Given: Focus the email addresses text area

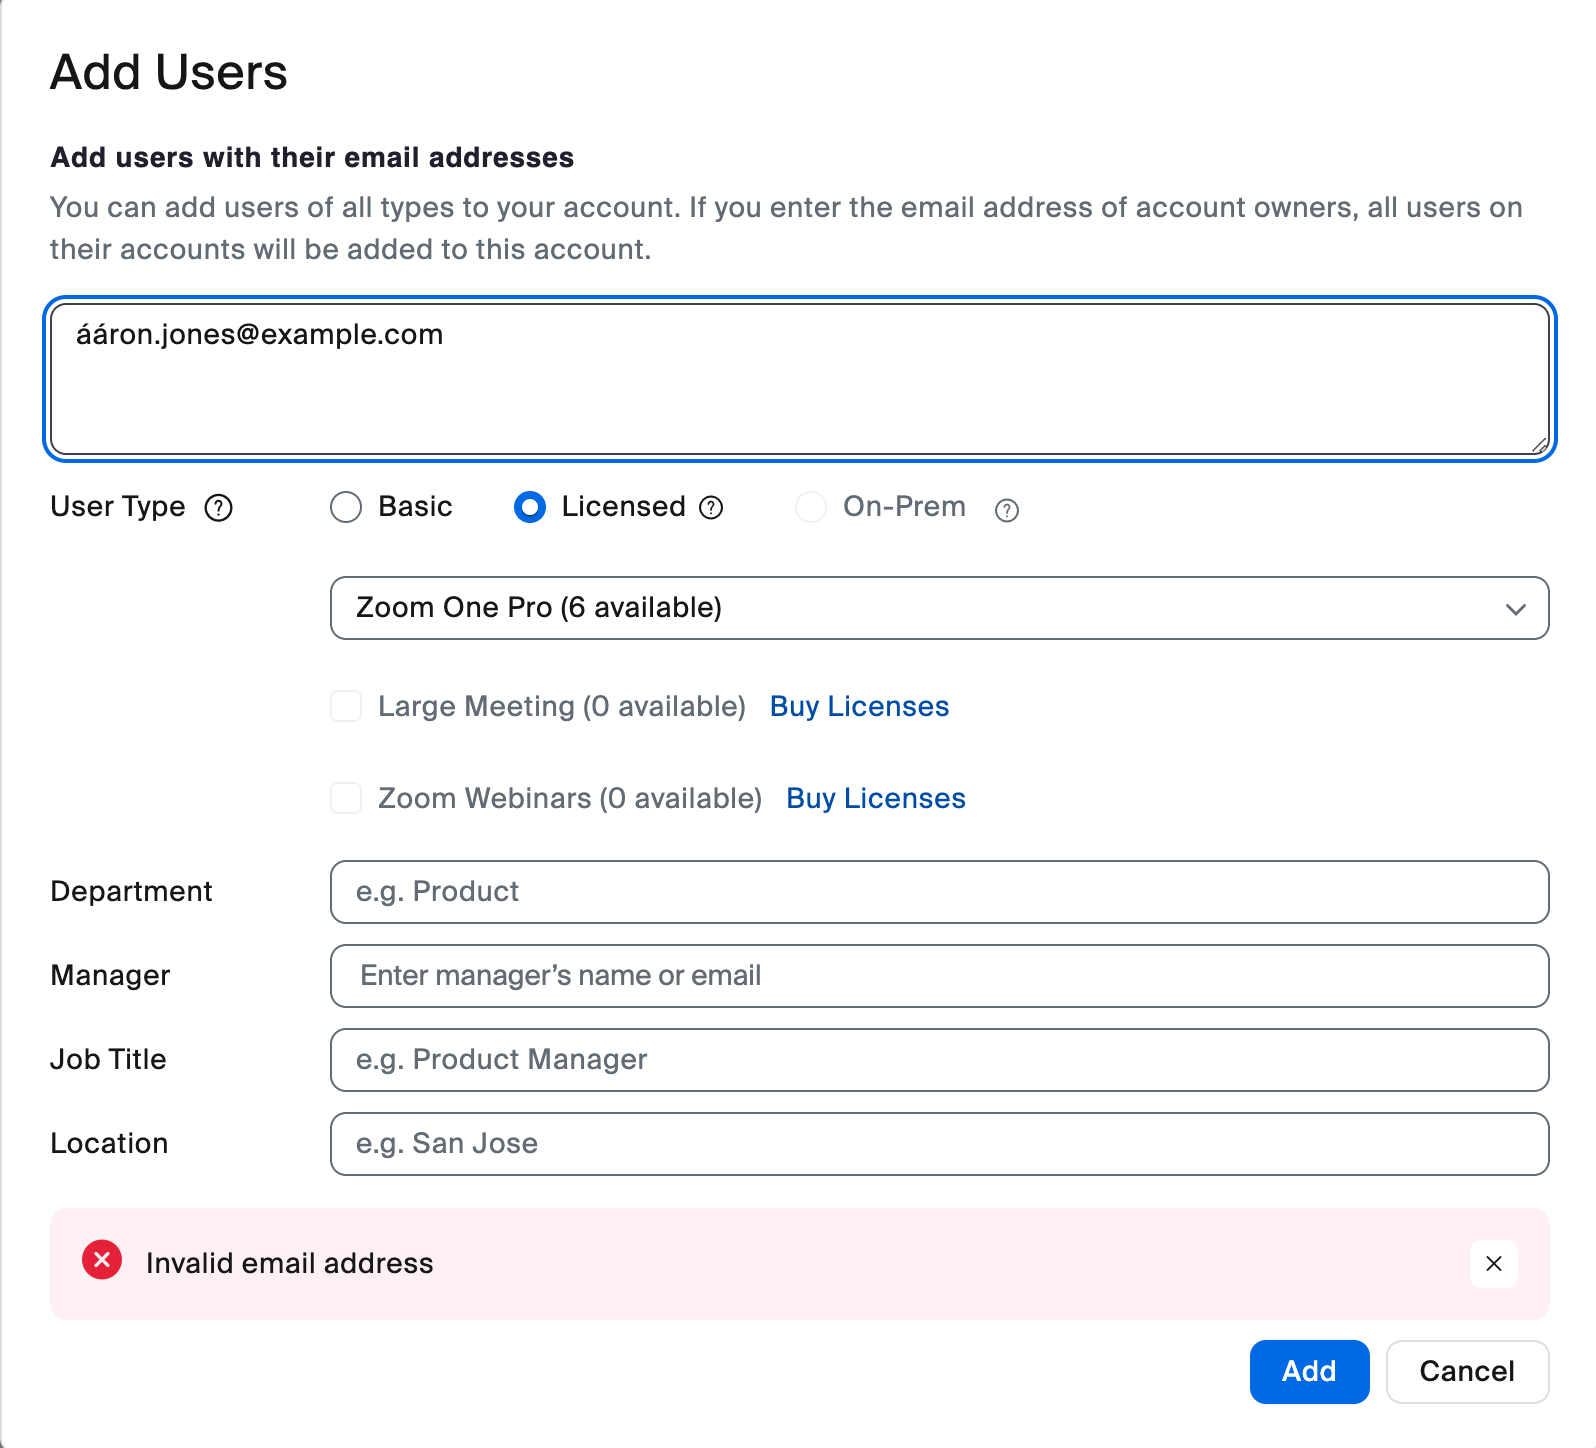Looking at the screenshot, I should (799, 380).
